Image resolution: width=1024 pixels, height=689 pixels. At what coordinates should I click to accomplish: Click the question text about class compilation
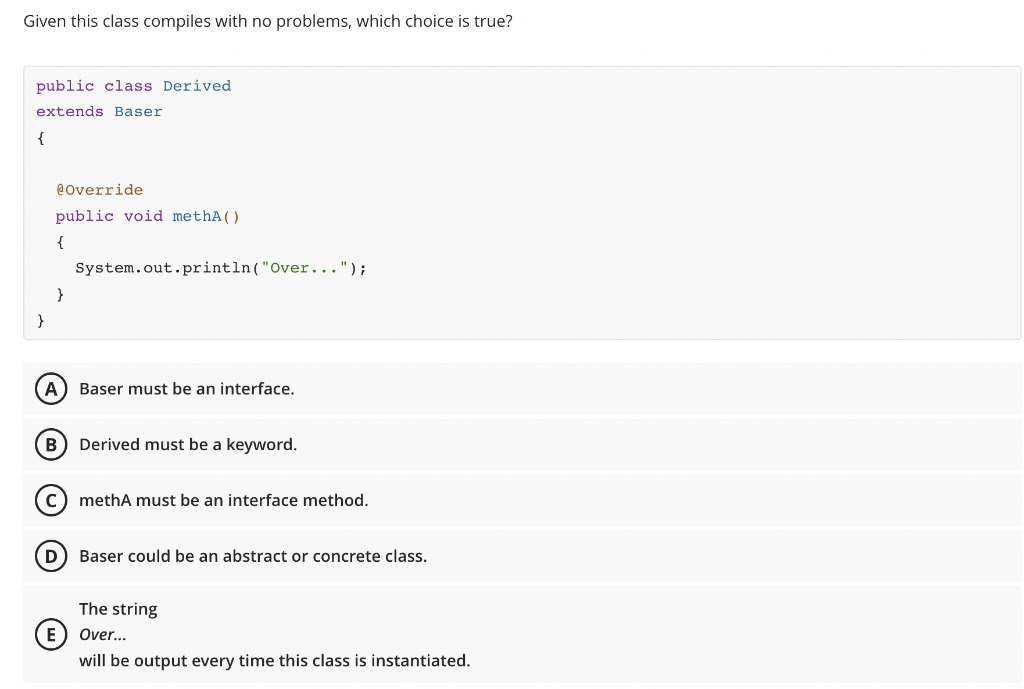268,20
